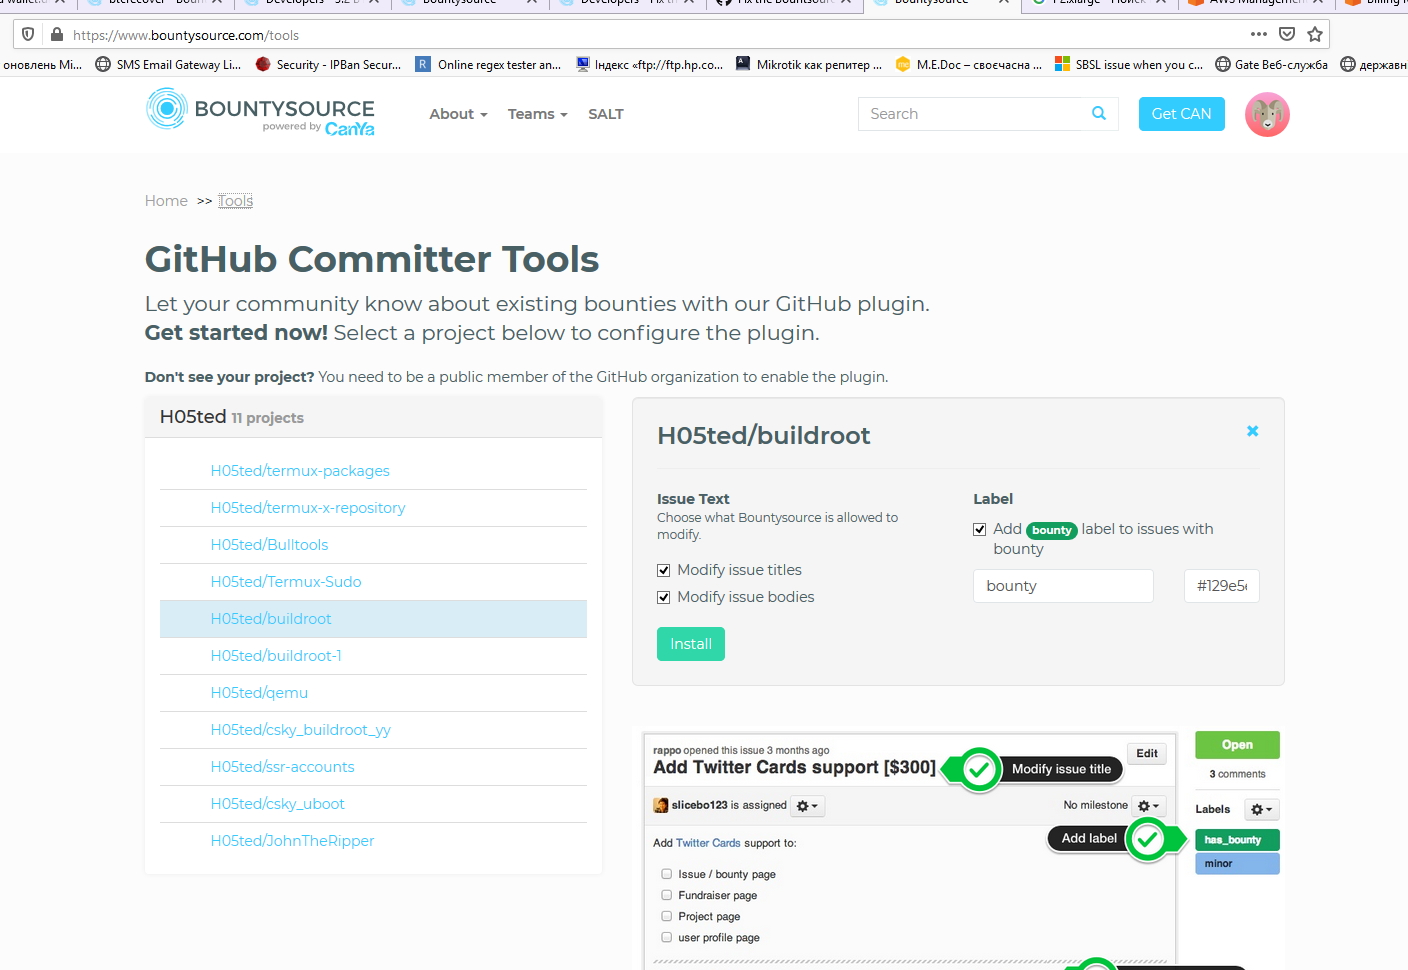Expand the Teams dropdown menu
This screenshot has height=970, width=1408.
pyautogui.click(x=537, y=114)
